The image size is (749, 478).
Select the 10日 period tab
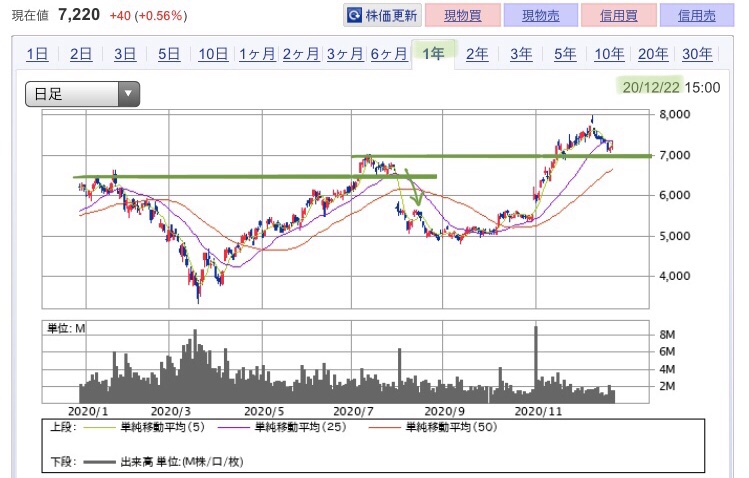pyautogui.click(x=213, y=54)
